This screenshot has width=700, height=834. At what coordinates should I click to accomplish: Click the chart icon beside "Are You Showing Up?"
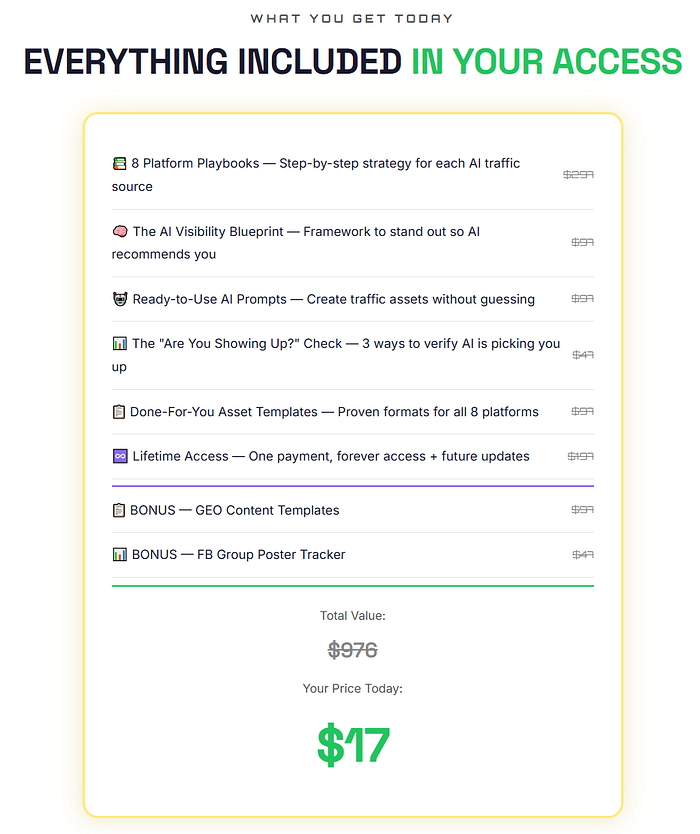120,343
